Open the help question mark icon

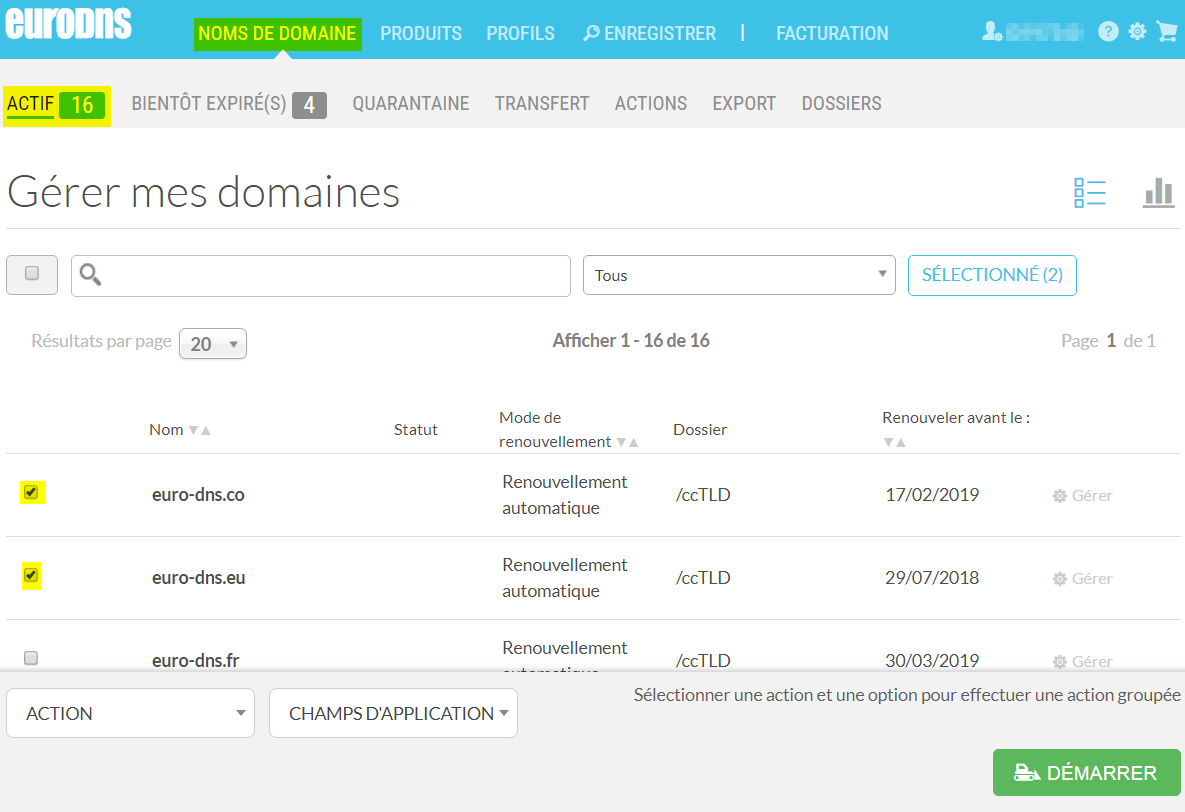1108,32
